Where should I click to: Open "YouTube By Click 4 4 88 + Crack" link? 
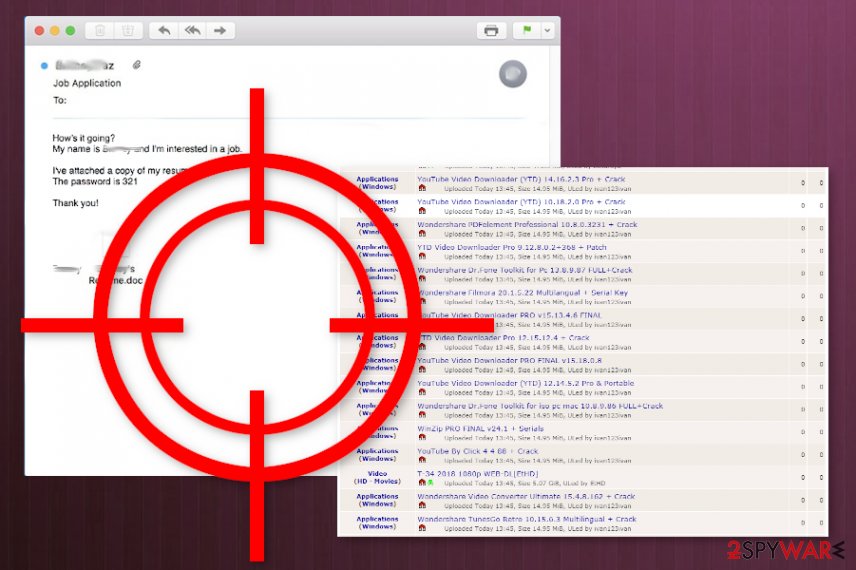tap(478, 451)
